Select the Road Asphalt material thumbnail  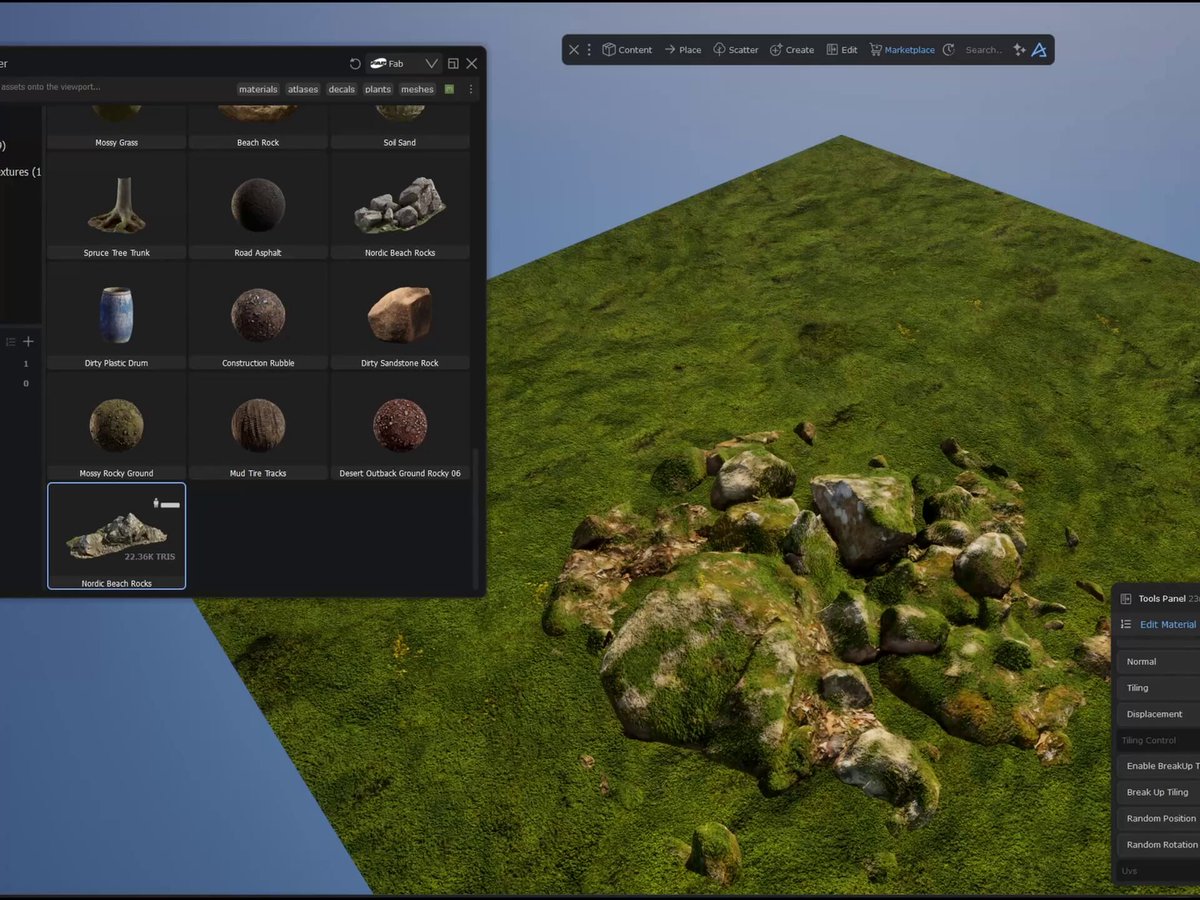[258, 207]
